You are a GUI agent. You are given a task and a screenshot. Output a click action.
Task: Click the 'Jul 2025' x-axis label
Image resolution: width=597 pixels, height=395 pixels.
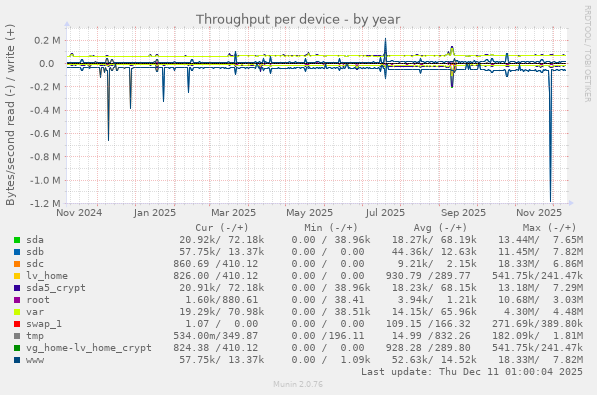point(385,213)
